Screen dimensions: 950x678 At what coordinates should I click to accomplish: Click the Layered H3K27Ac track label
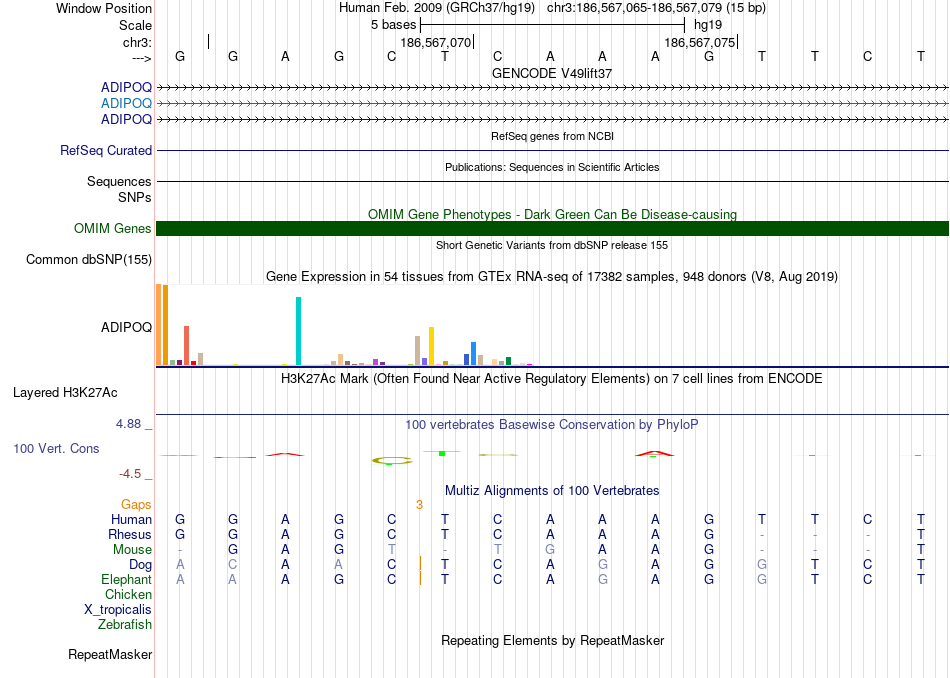tap(65, 393)
